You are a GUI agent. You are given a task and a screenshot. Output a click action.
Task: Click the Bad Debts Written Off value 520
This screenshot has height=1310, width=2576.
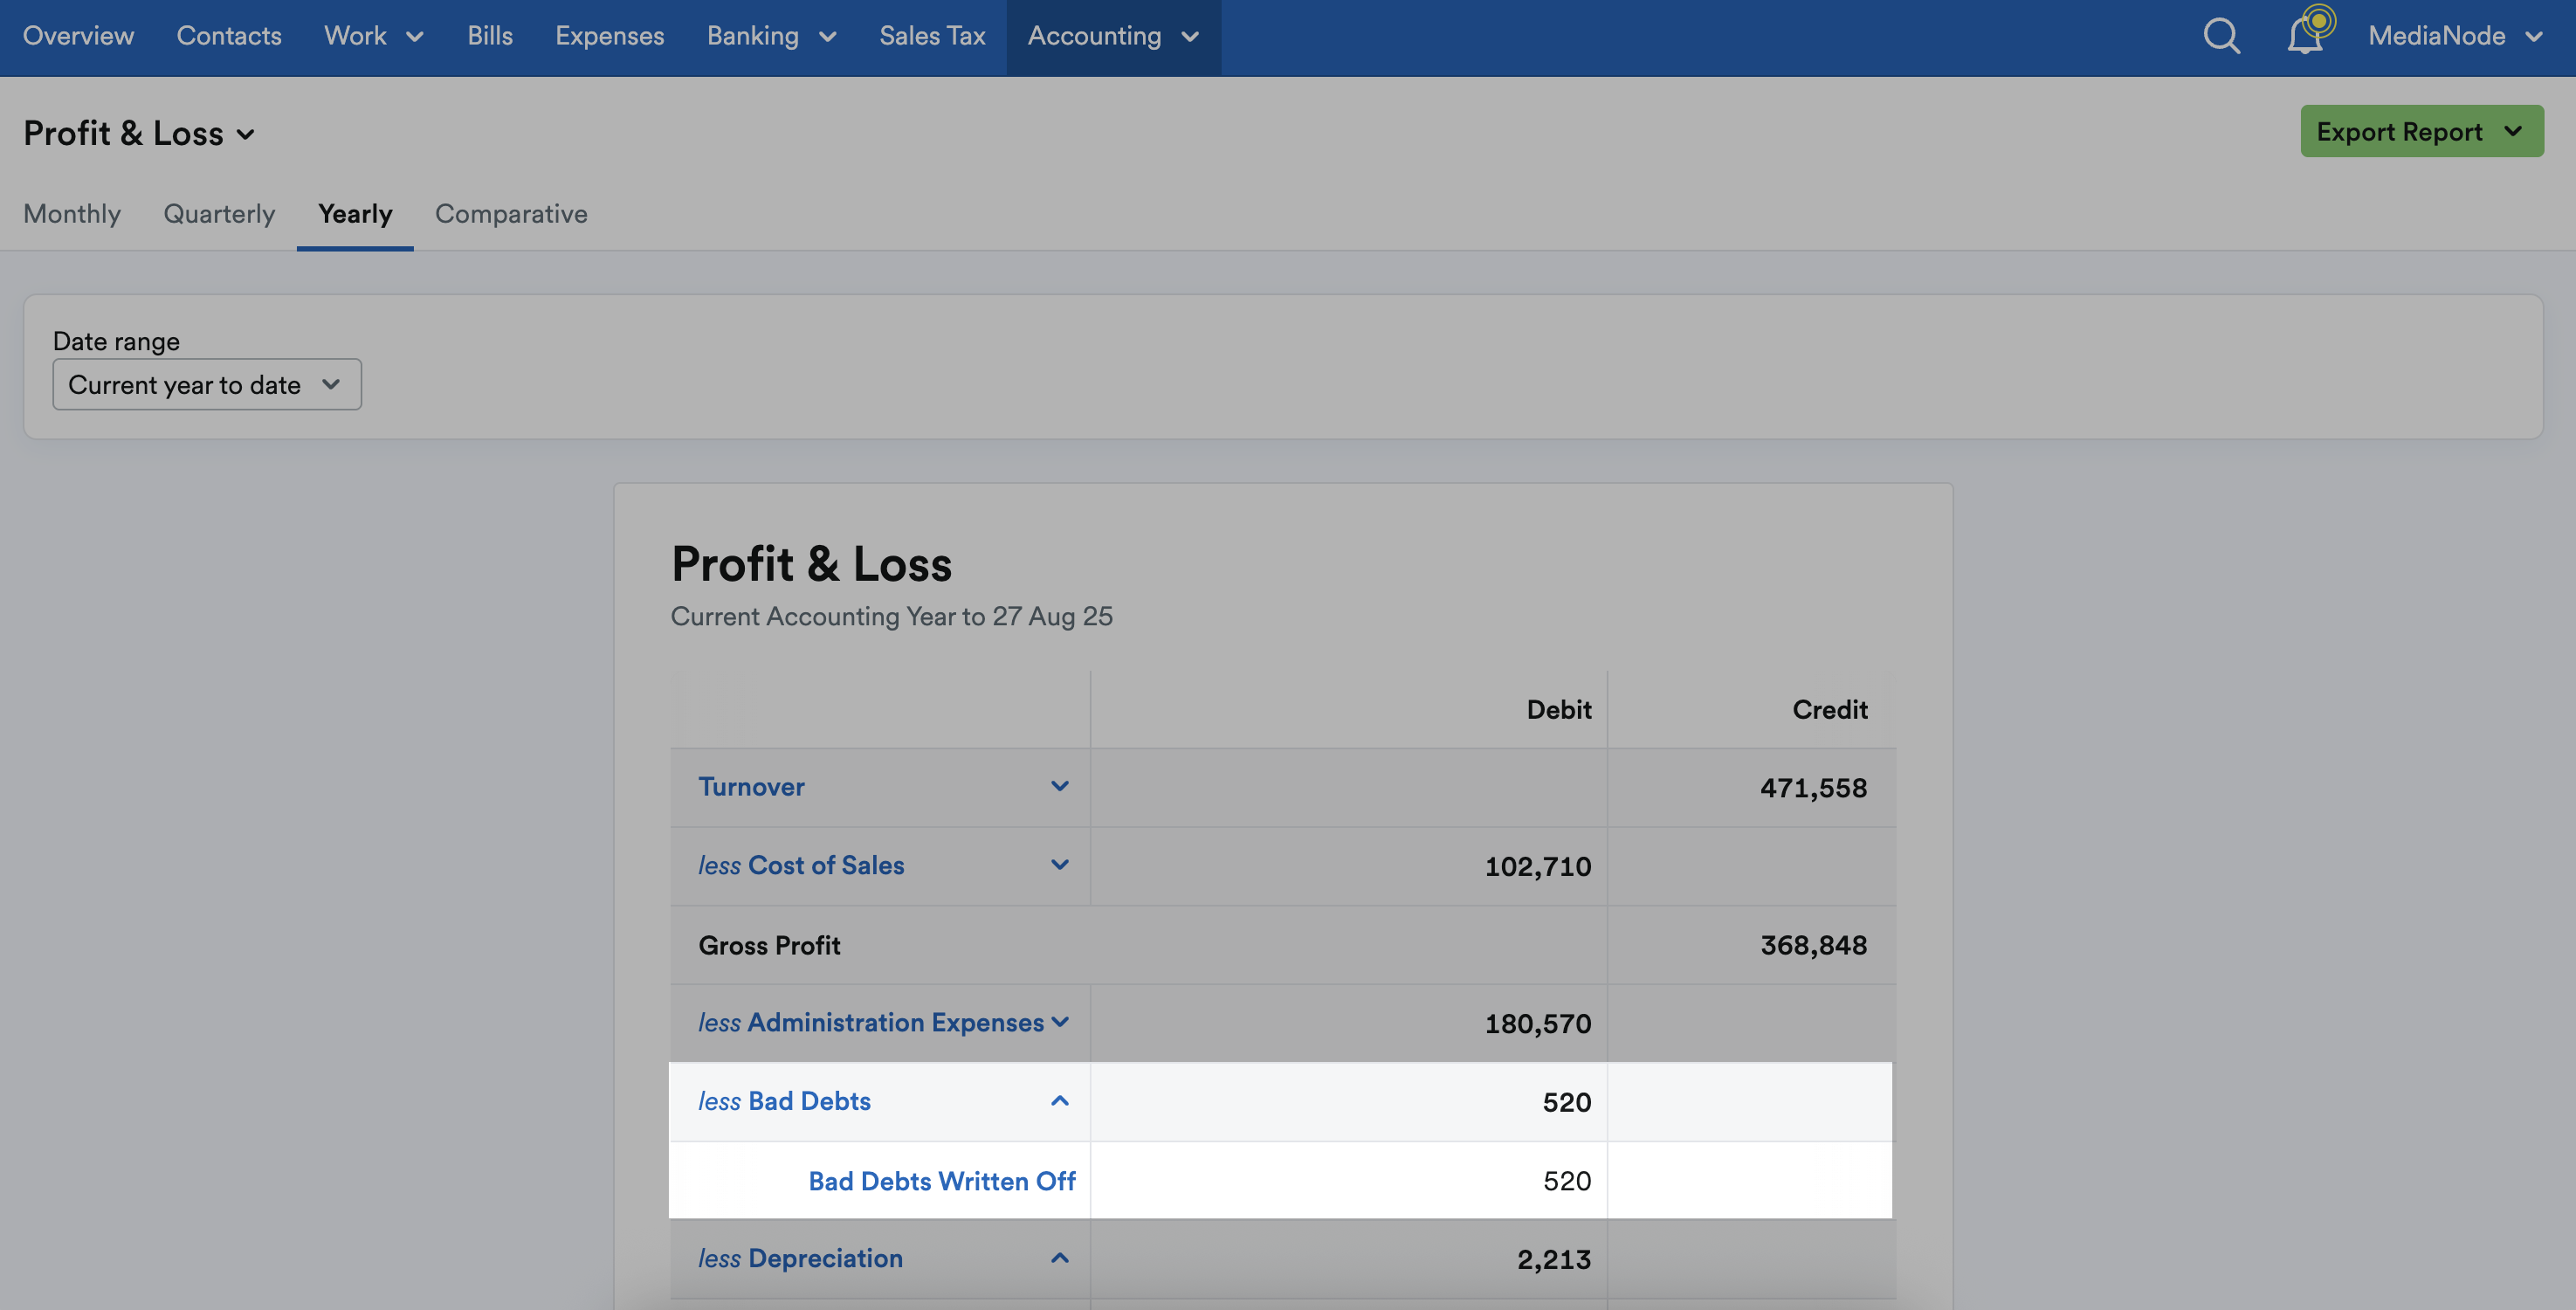(1567, 1181)
